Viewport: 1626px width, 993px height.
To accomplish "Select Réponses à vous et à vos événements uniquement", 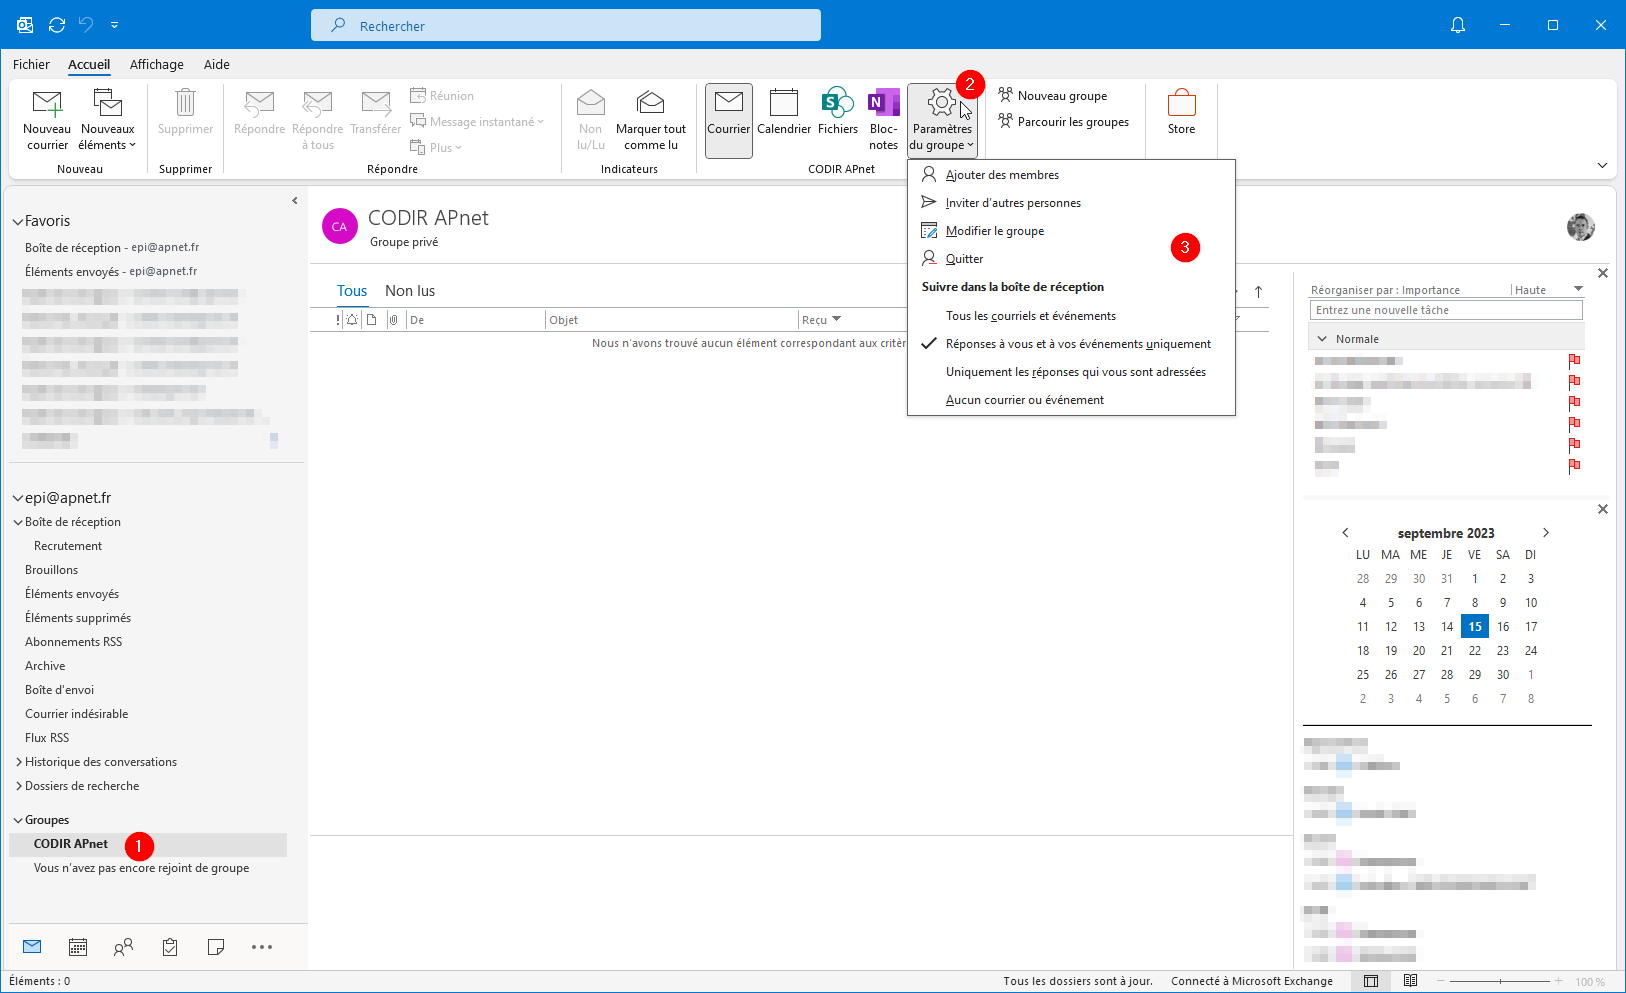I will 1071,344.
